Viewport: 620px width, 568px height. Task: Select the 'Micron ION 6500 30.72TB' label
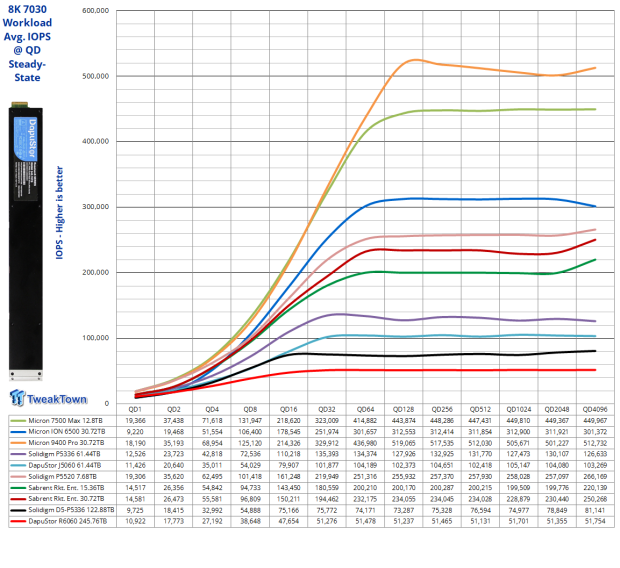point(67,432)
